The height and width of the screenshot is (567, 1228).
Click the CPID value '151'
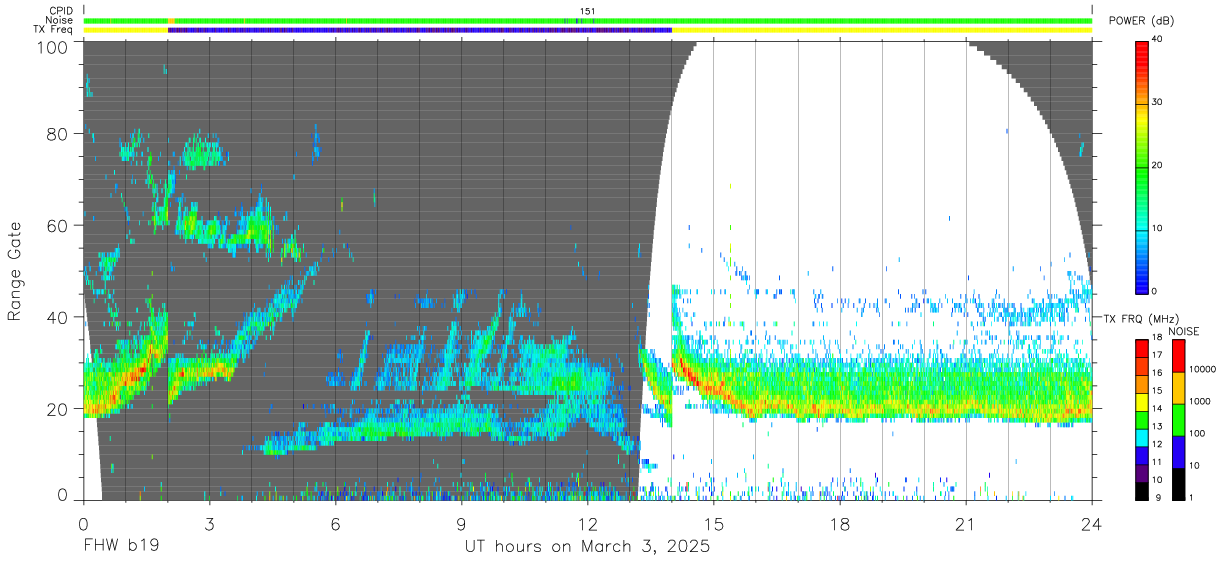588,11
